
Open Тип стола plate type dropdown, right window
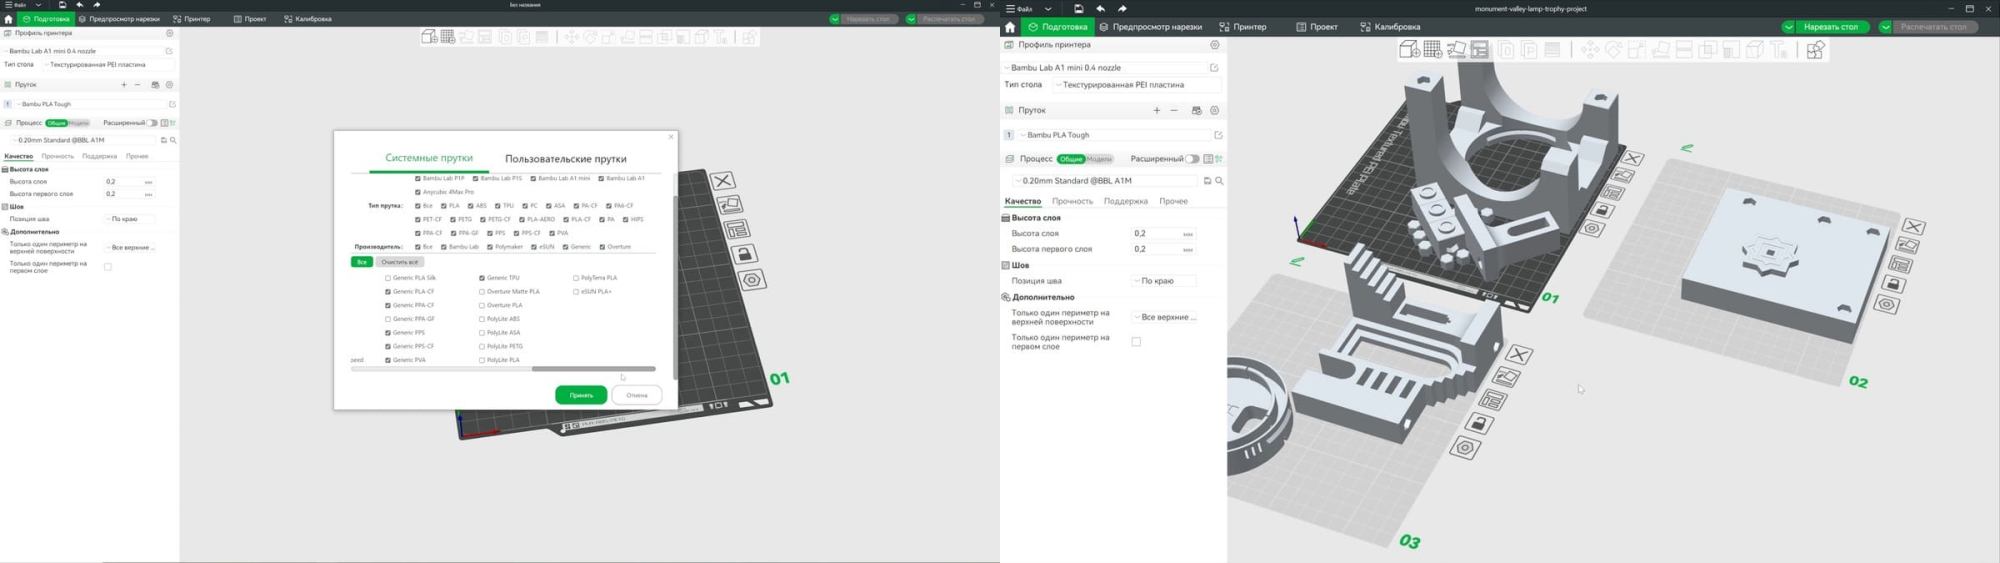(1138, 85)
